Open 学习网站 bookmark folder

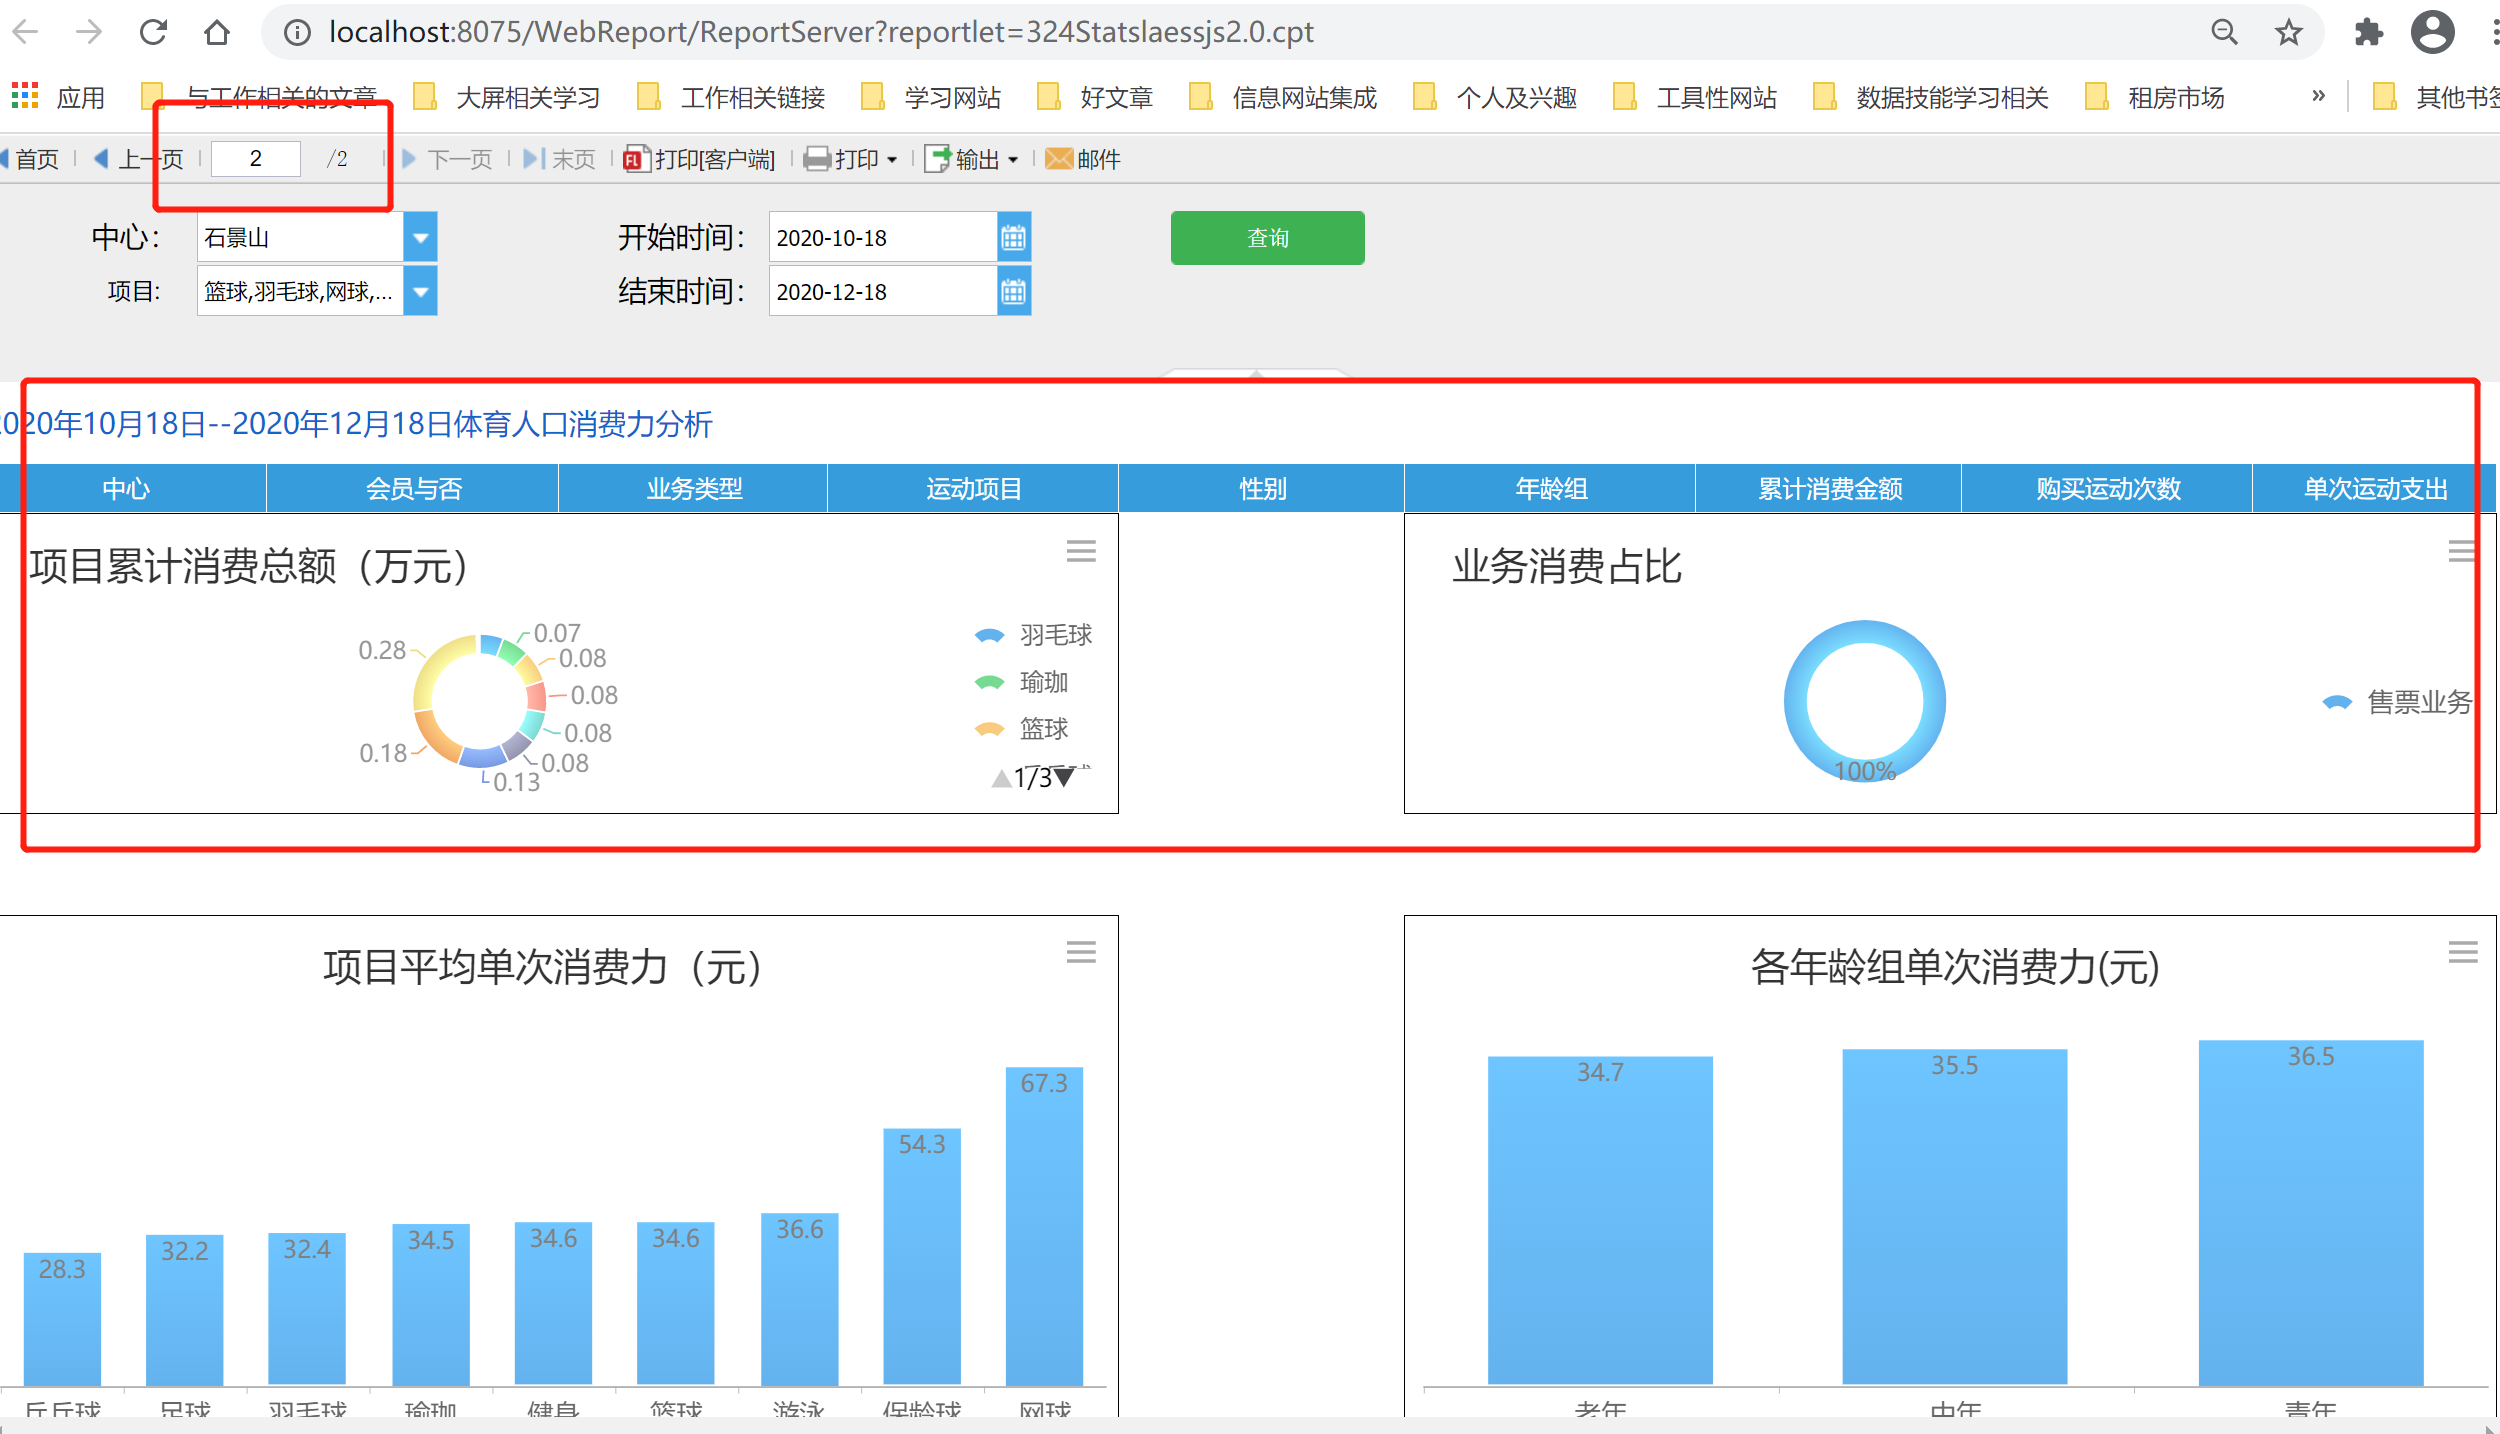point(931,97)
